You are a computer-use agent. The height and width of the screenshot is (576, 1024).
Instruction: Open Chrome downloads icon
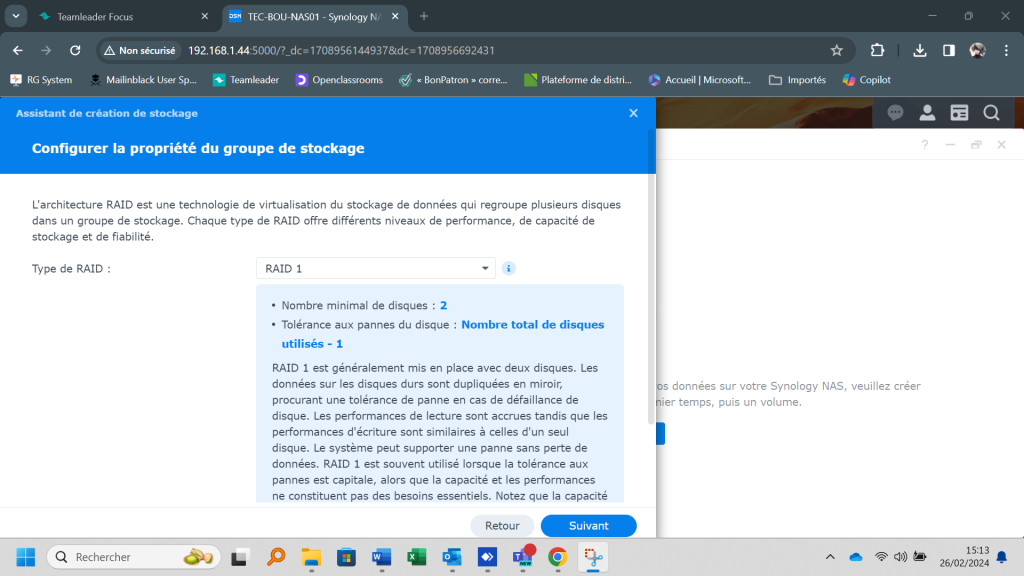pos(920,50)
